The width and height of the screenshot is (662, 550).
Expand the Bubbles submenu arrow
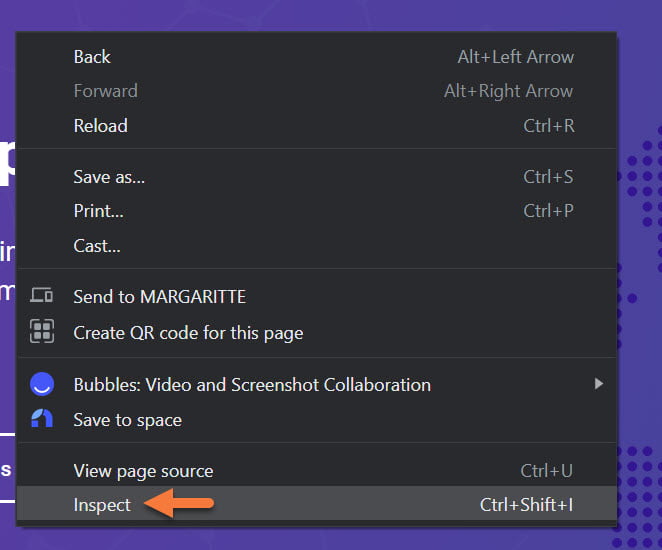tap(599, 383)
